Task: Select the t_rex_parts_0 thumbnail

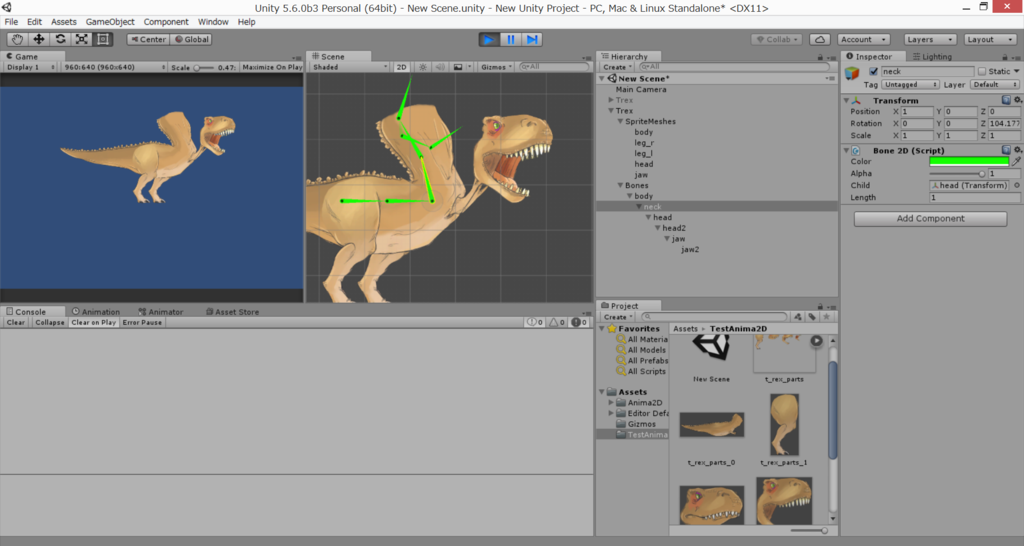Action: (x=711, y=425)
